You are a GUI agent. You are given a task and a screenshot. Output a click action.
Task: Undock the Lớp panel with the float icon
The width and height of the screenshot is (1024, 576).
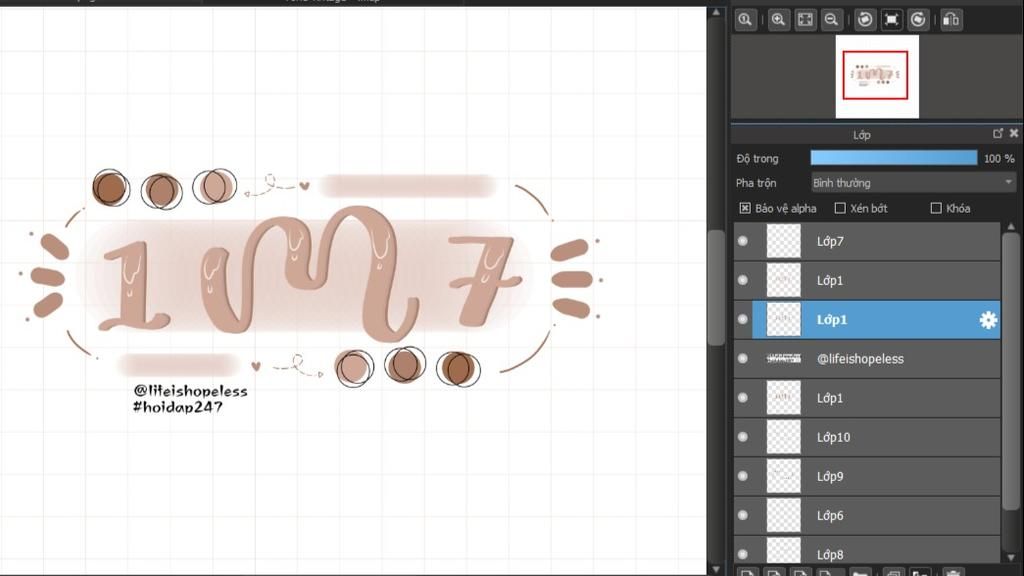tap(998, 133)
